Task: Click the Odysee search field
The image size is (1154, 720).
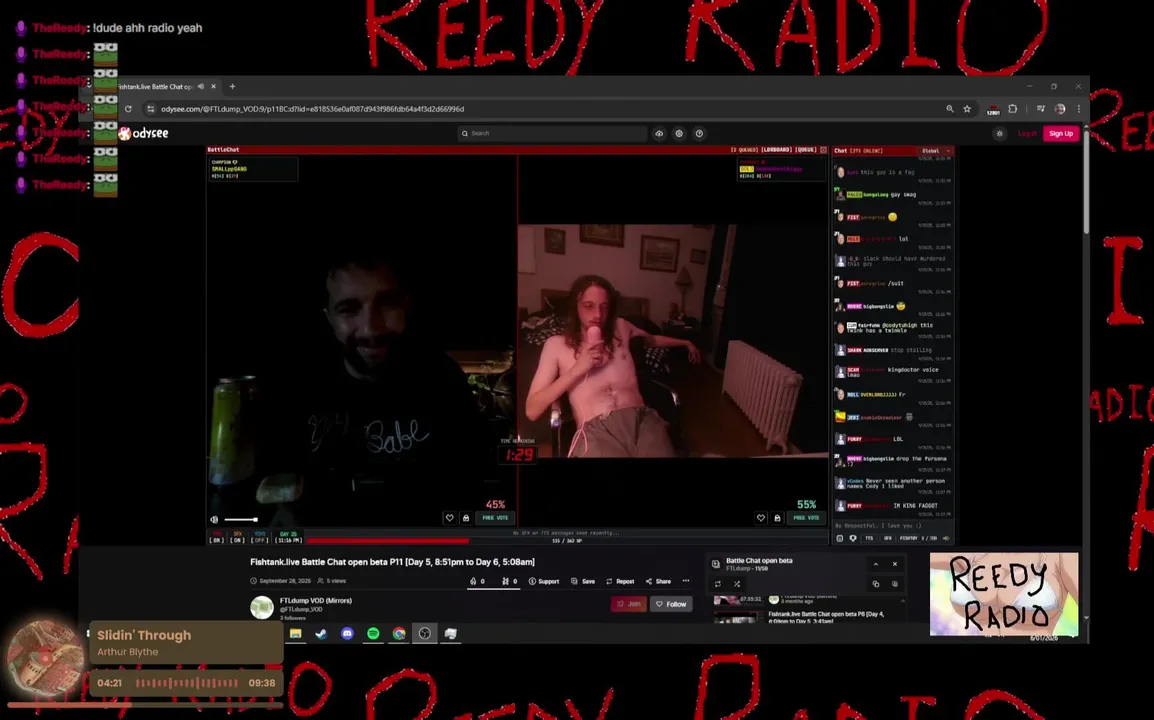Action: pos(552,133)
